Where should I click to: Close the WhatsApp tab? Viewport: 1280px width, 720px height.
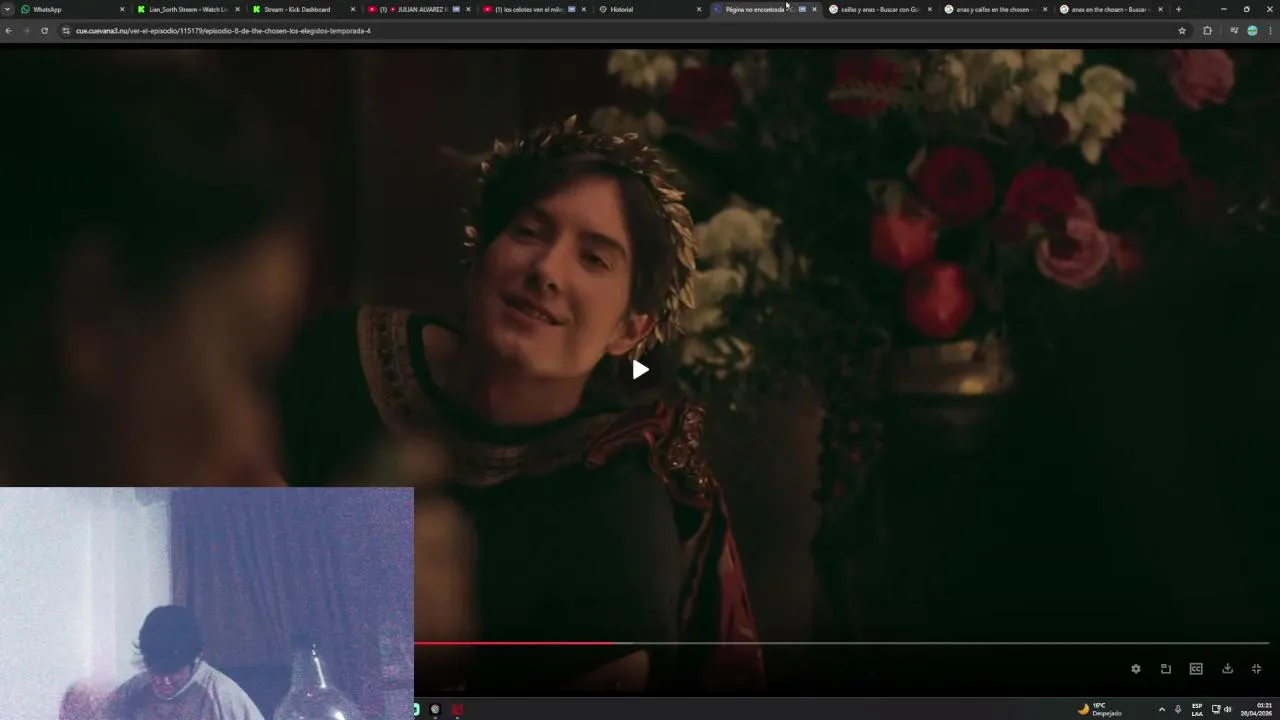tap(122, 9)
